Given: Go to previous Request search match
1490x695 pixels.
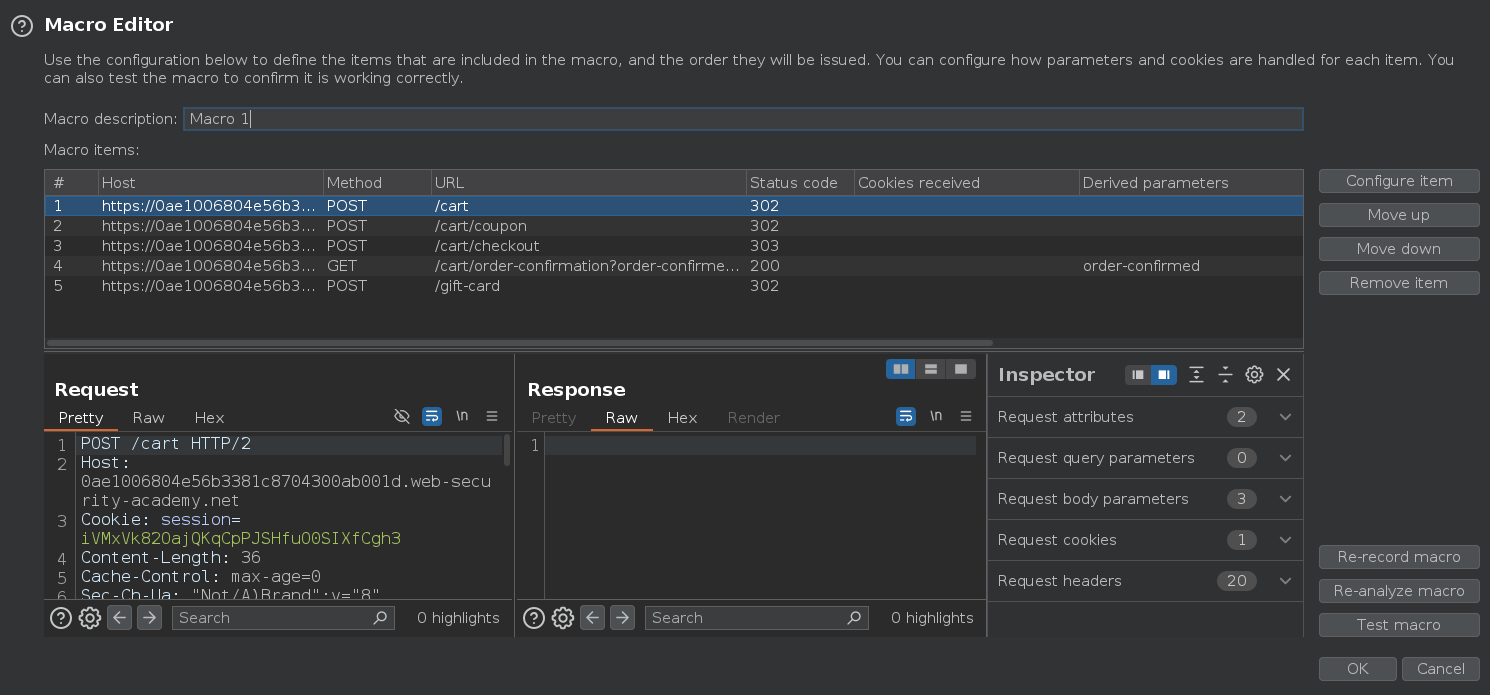Looking at the screenshot, I should tap(120, 618).
